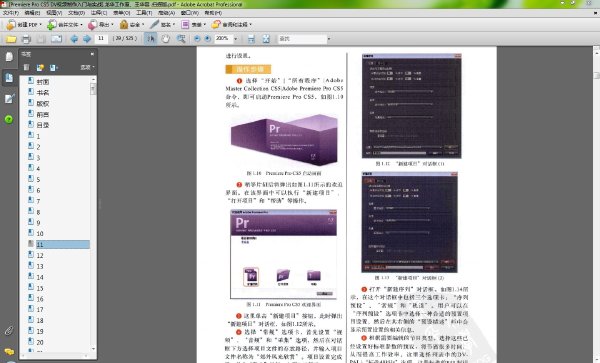Open the Comments panel sidebar icon
This screenshot has height=363, width=600.
click(9, 351)
